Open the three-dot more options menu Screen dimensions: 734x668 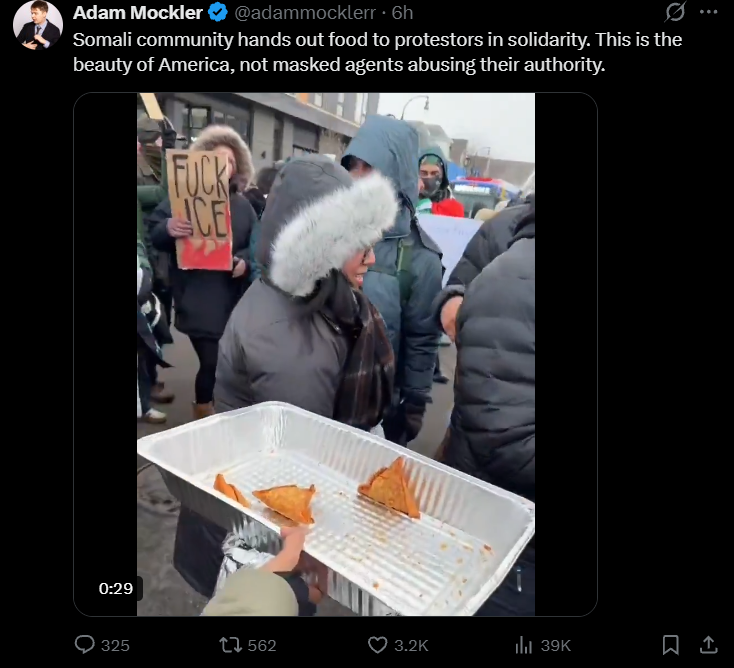click(x=709, y=12)
